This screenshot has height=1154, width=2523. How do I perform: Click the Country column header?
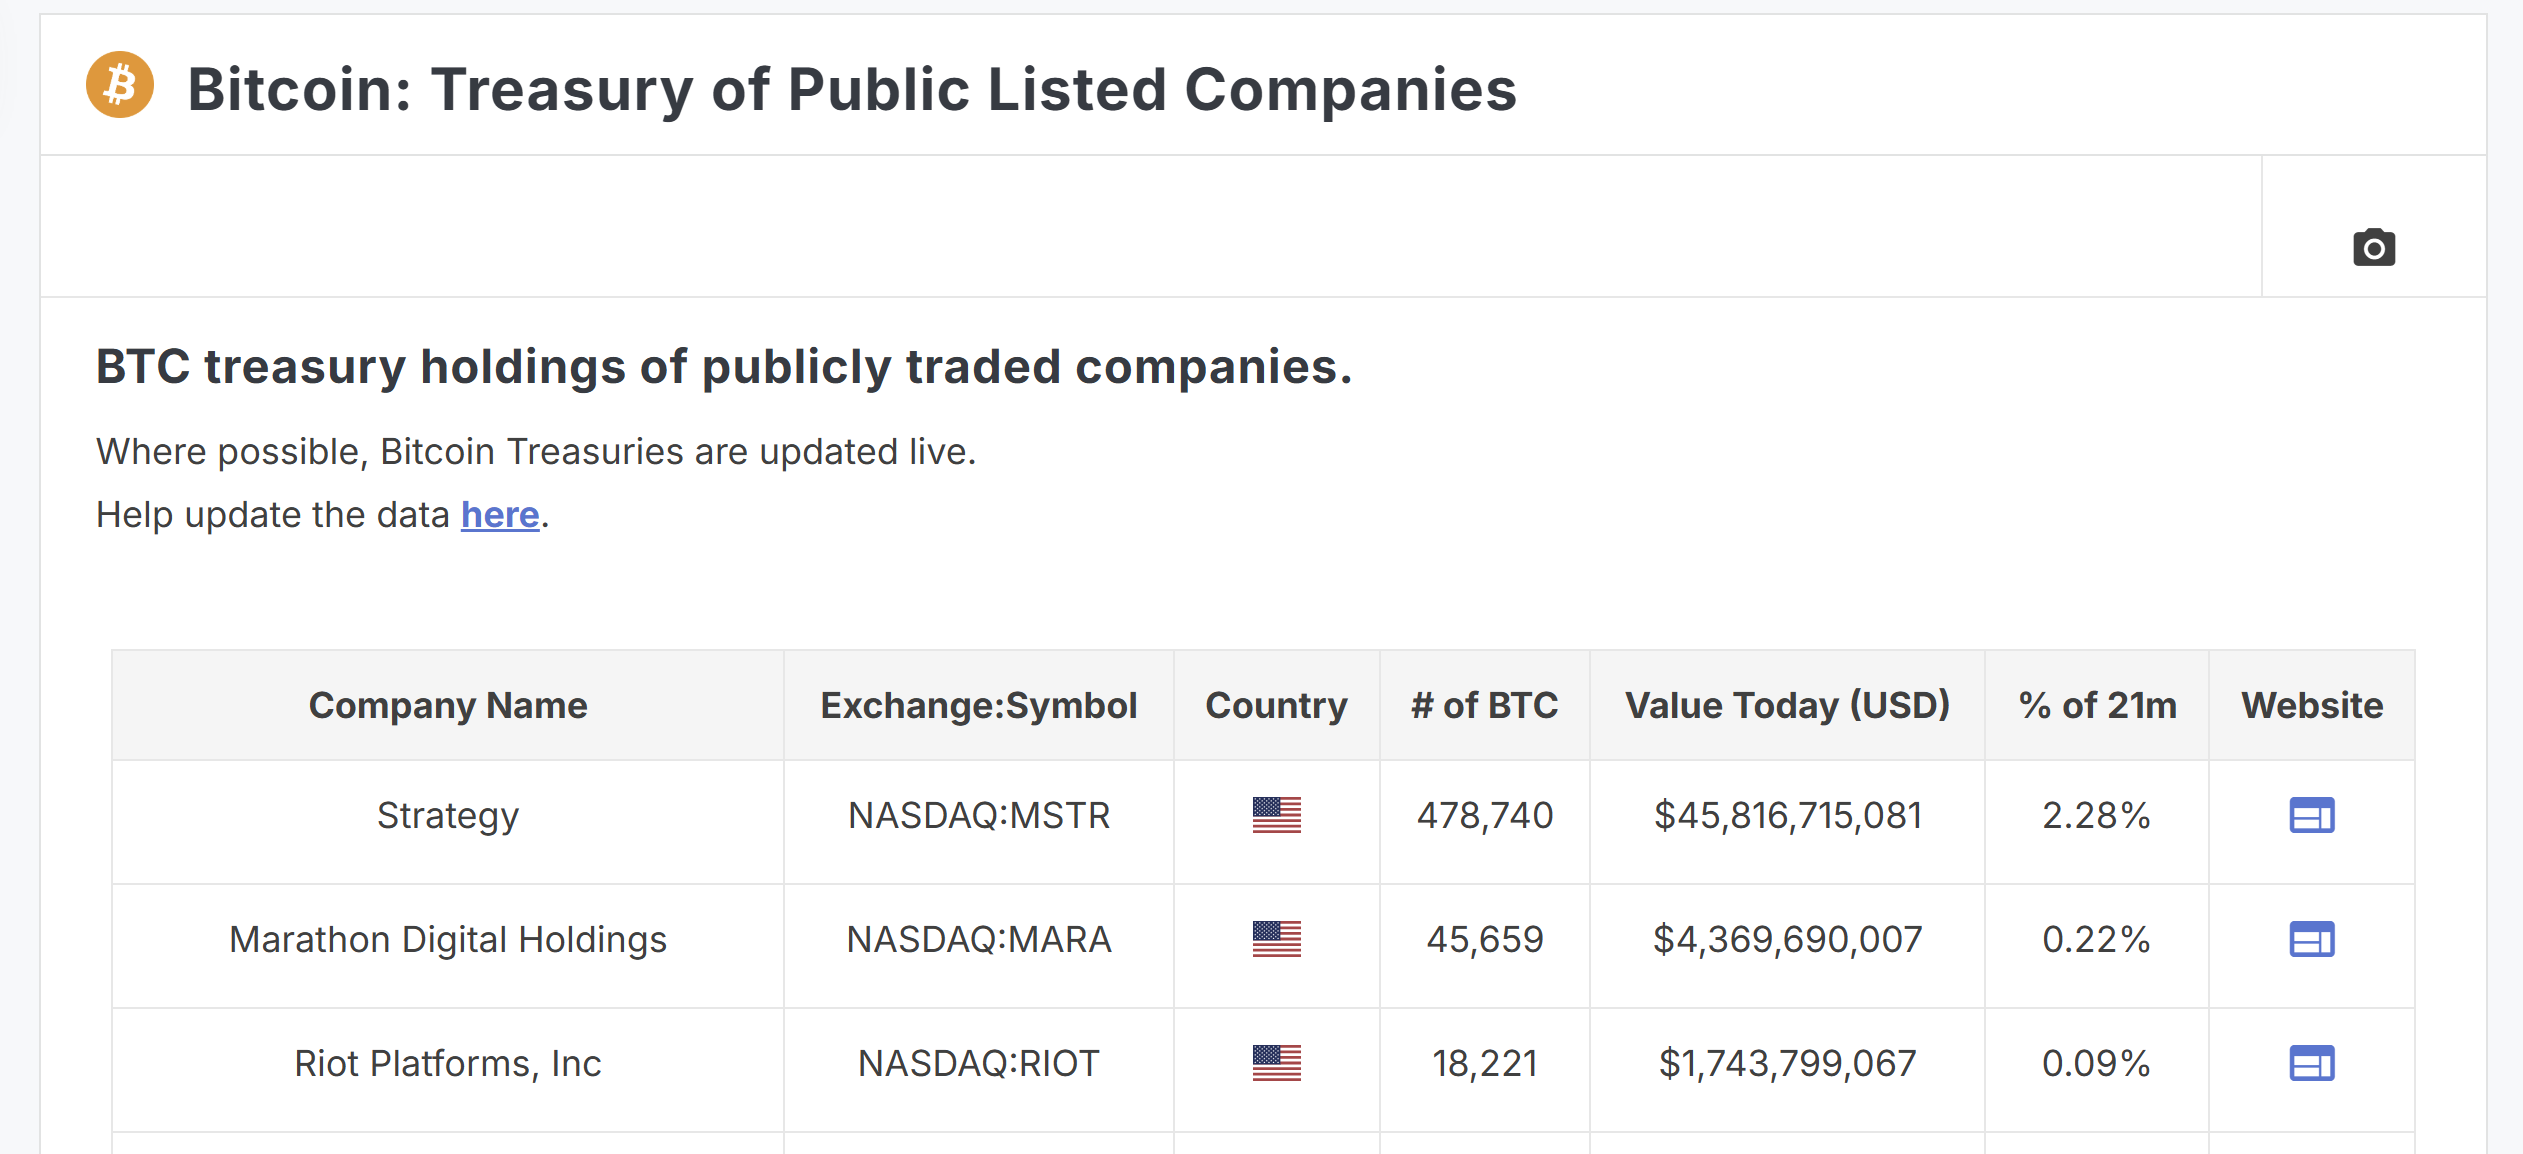click(x=1277, y=706)
